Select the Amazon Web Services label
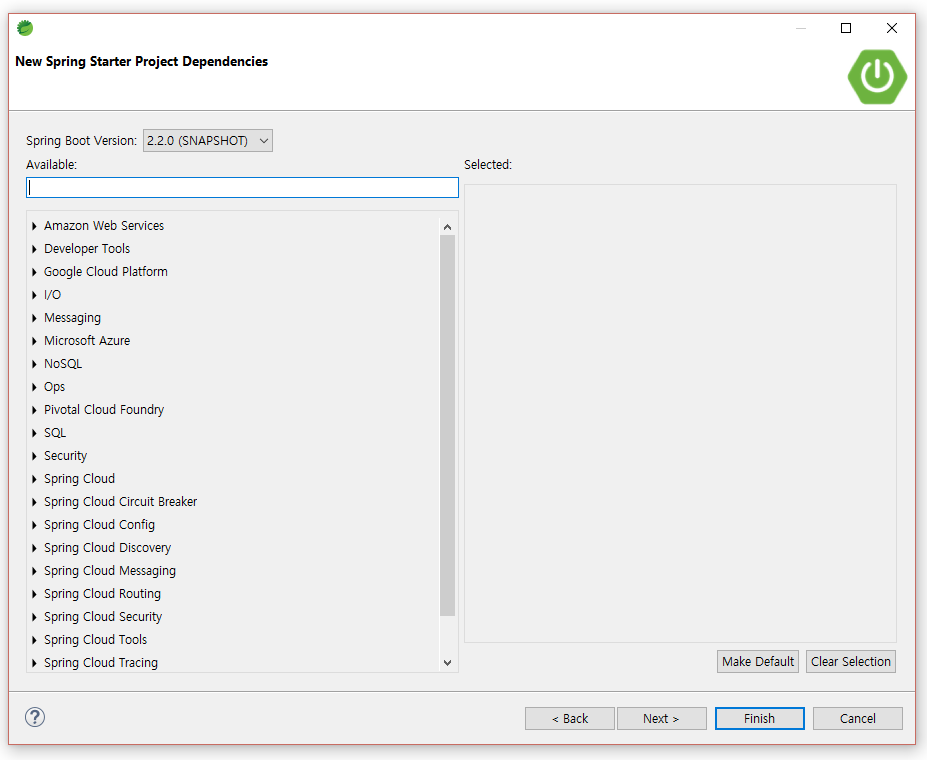Viewport: 927px width, 760px height. point(103,226)
